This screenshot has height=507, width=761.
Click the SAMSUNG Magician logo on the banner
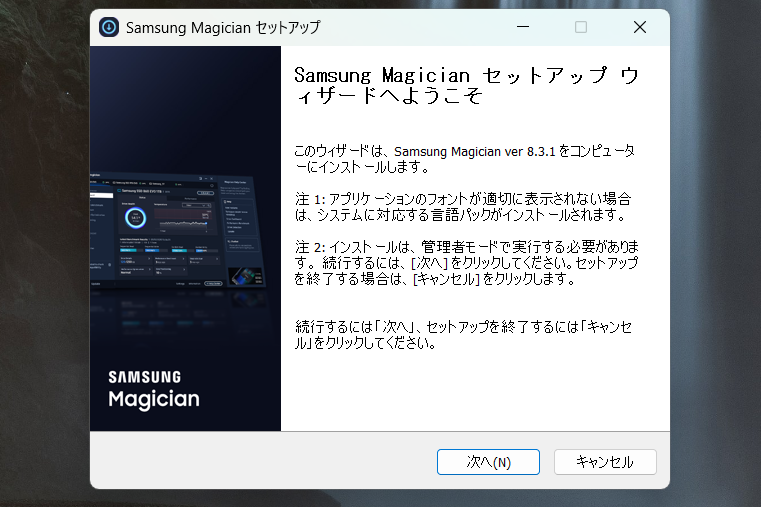click(154, 391)
